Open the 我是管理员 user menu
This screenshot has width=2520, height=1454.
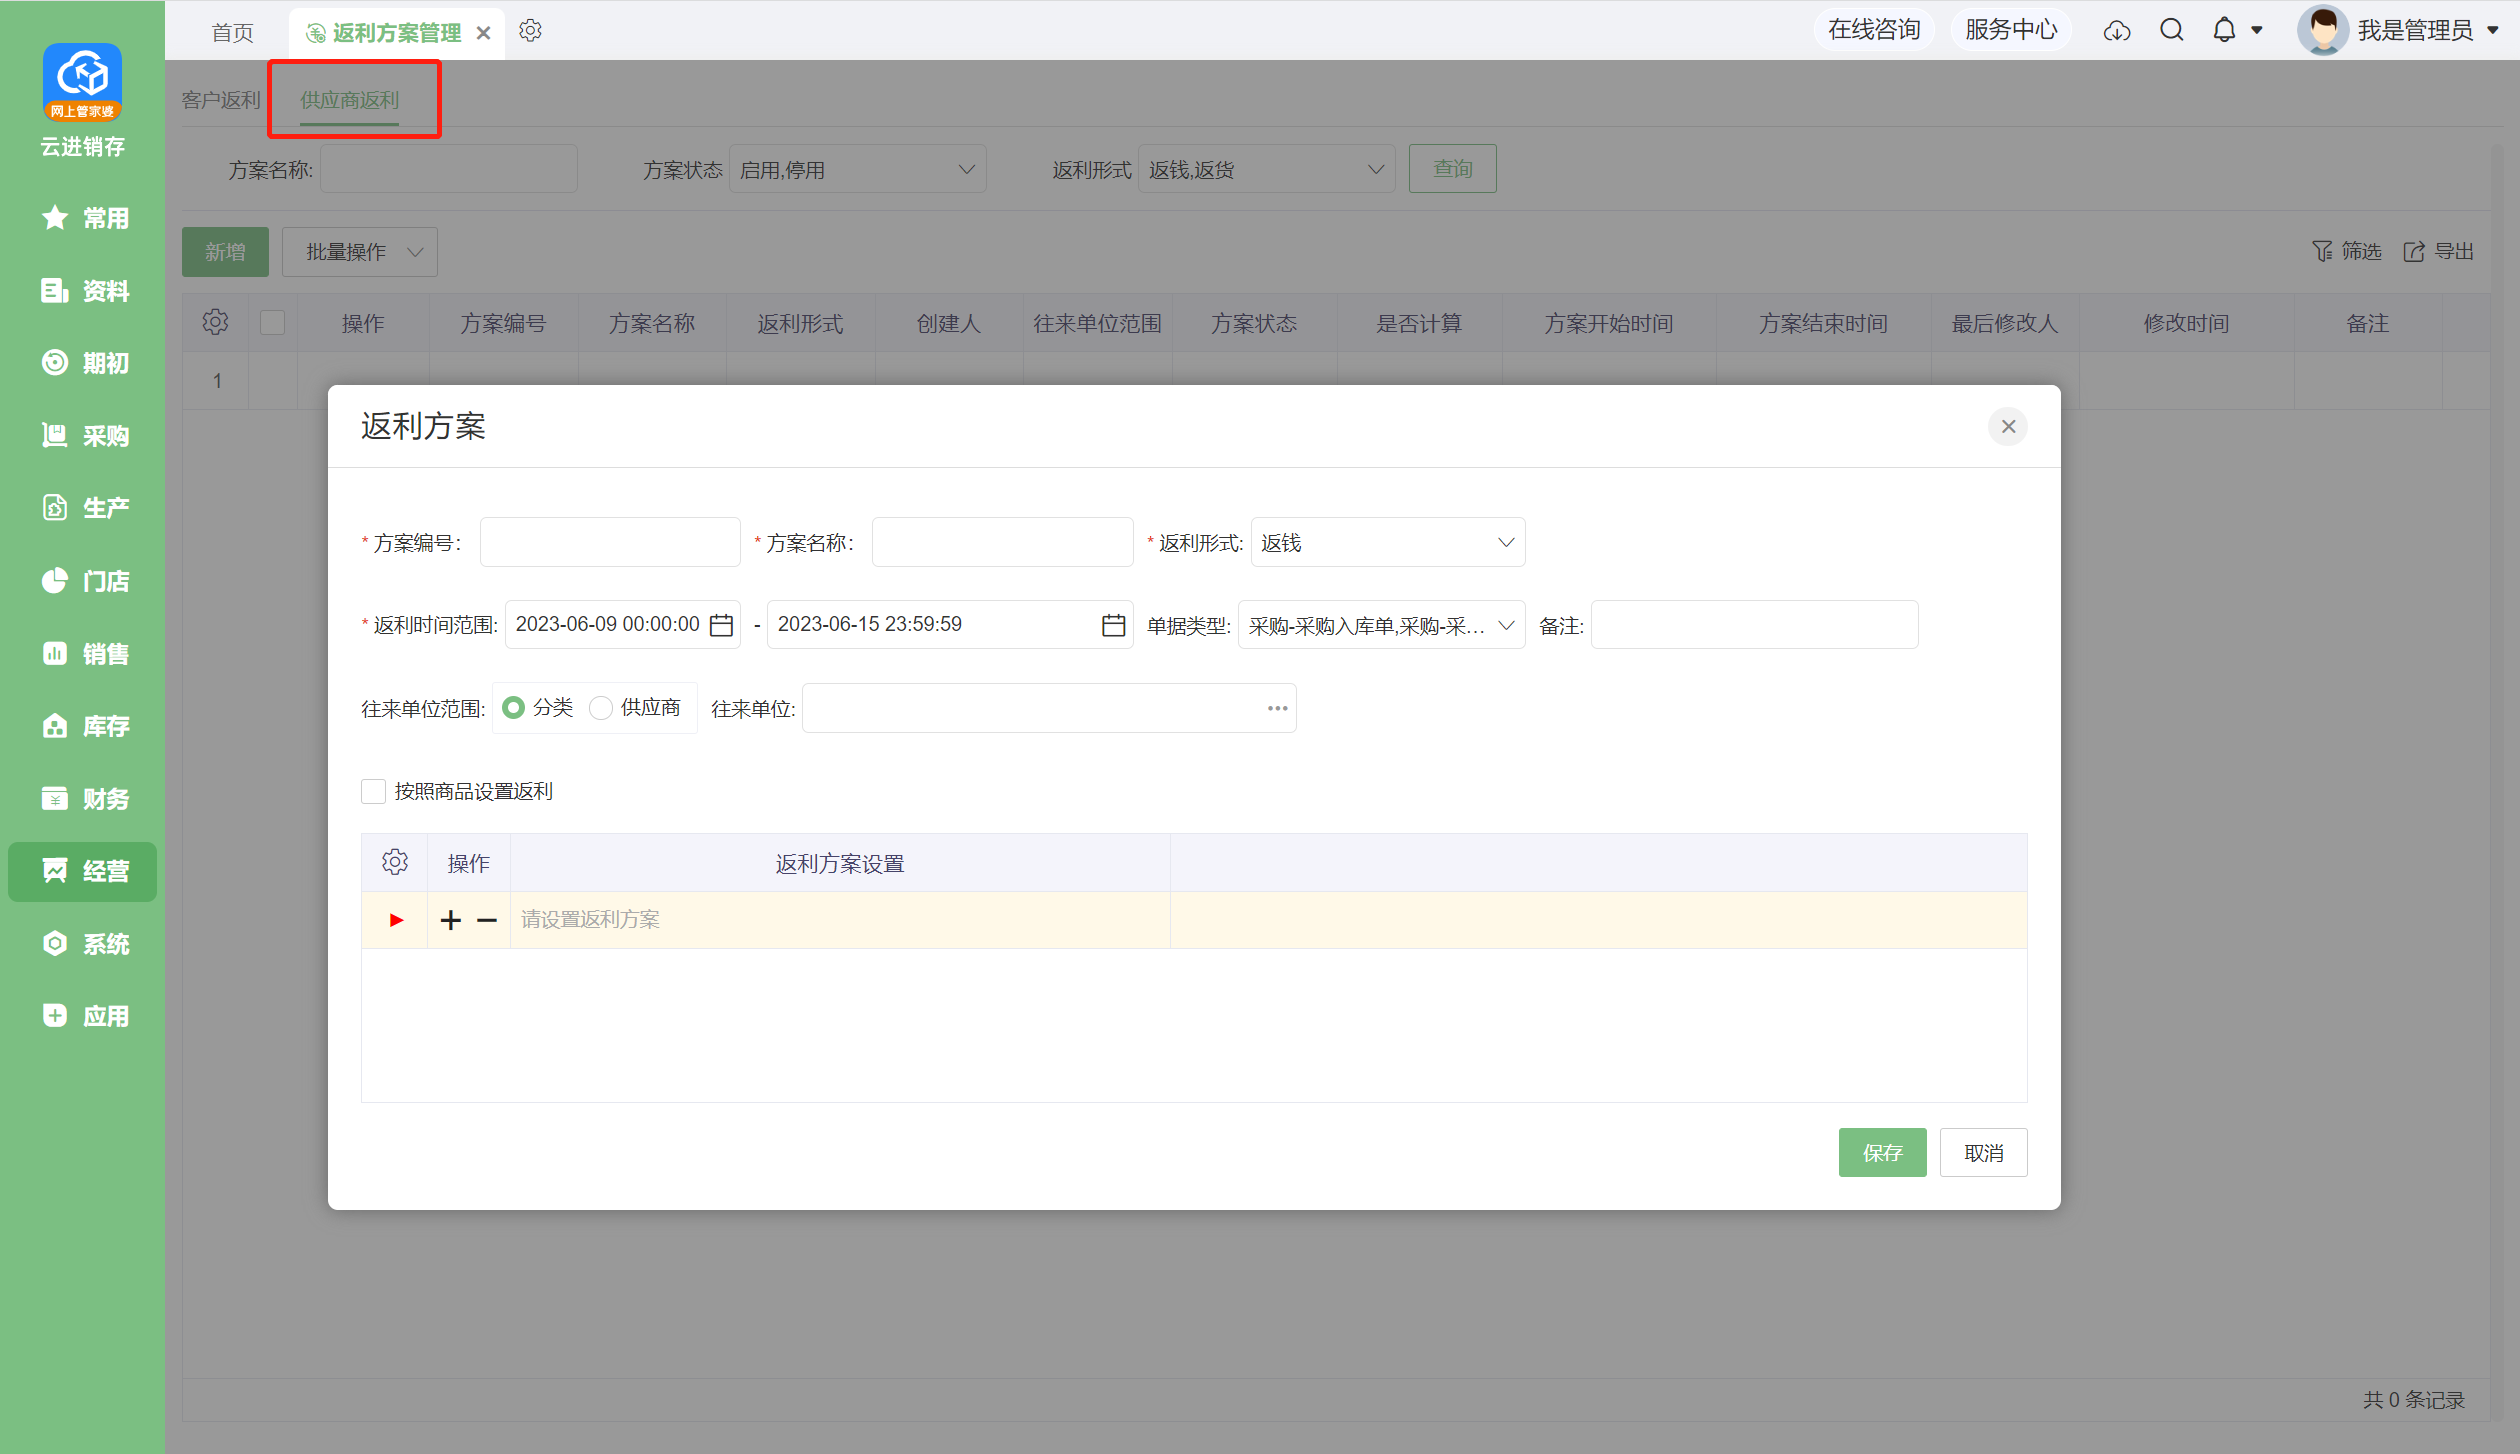[2401, 31]
